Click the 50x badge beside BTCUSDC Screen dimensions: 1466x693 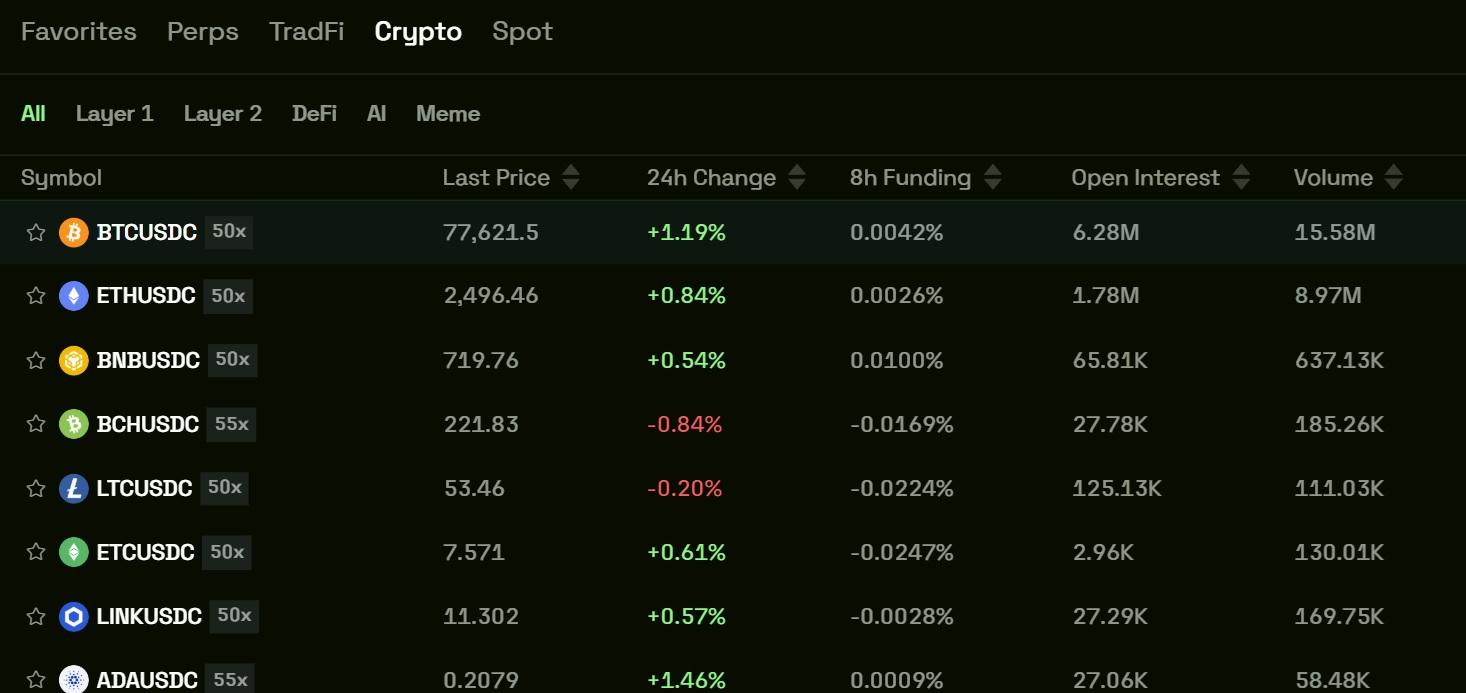pos(229,232)
